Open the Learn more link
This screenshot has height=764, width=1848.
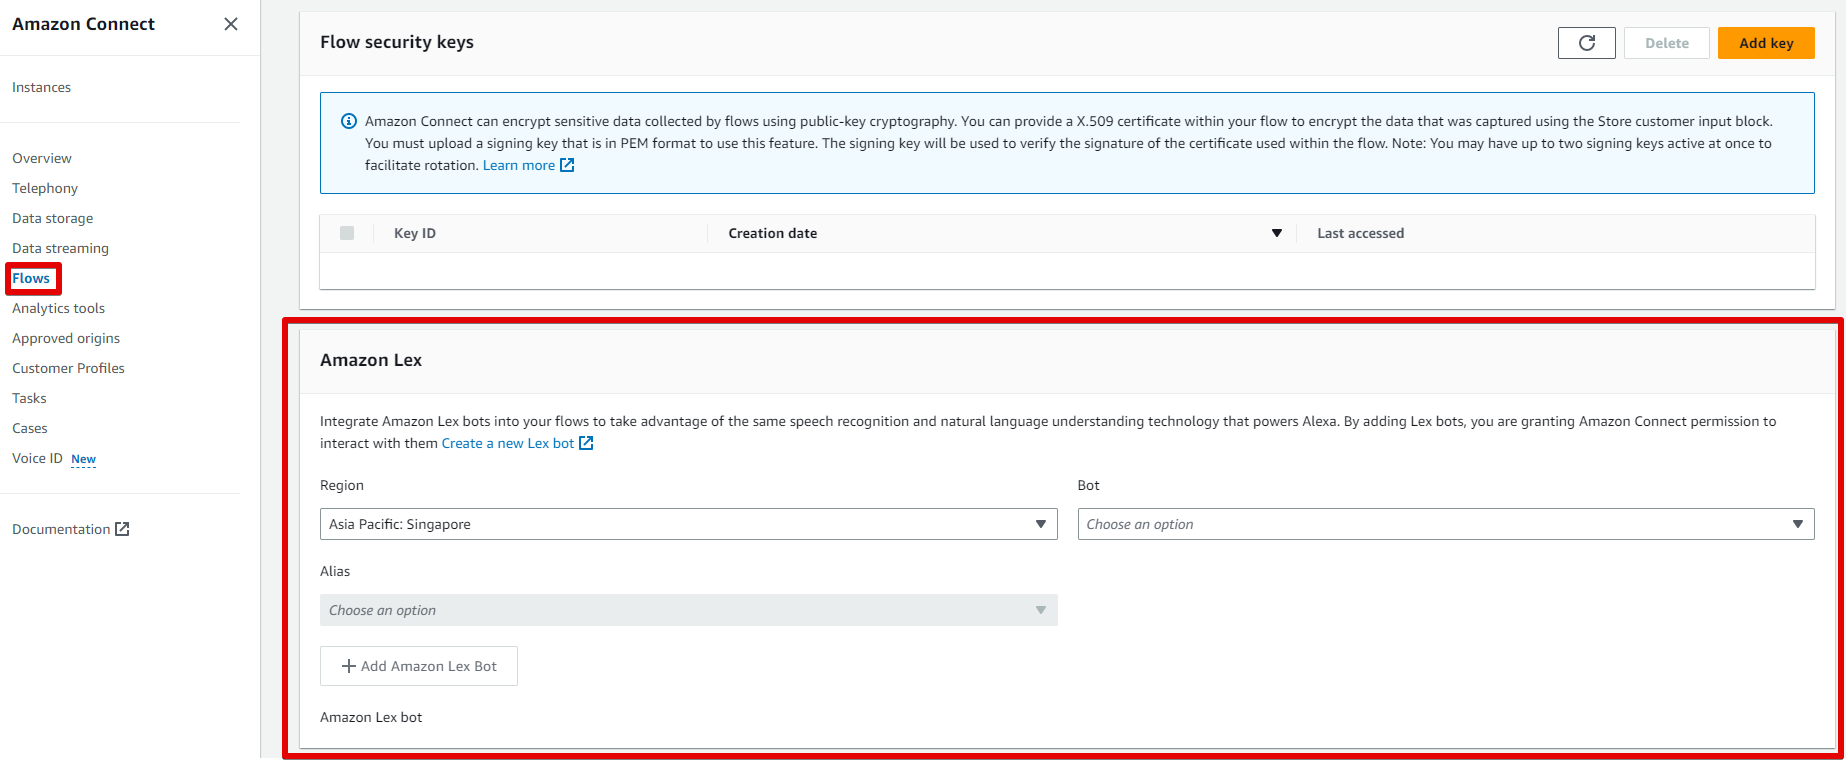pyautogui.click(x=518, y=165)
